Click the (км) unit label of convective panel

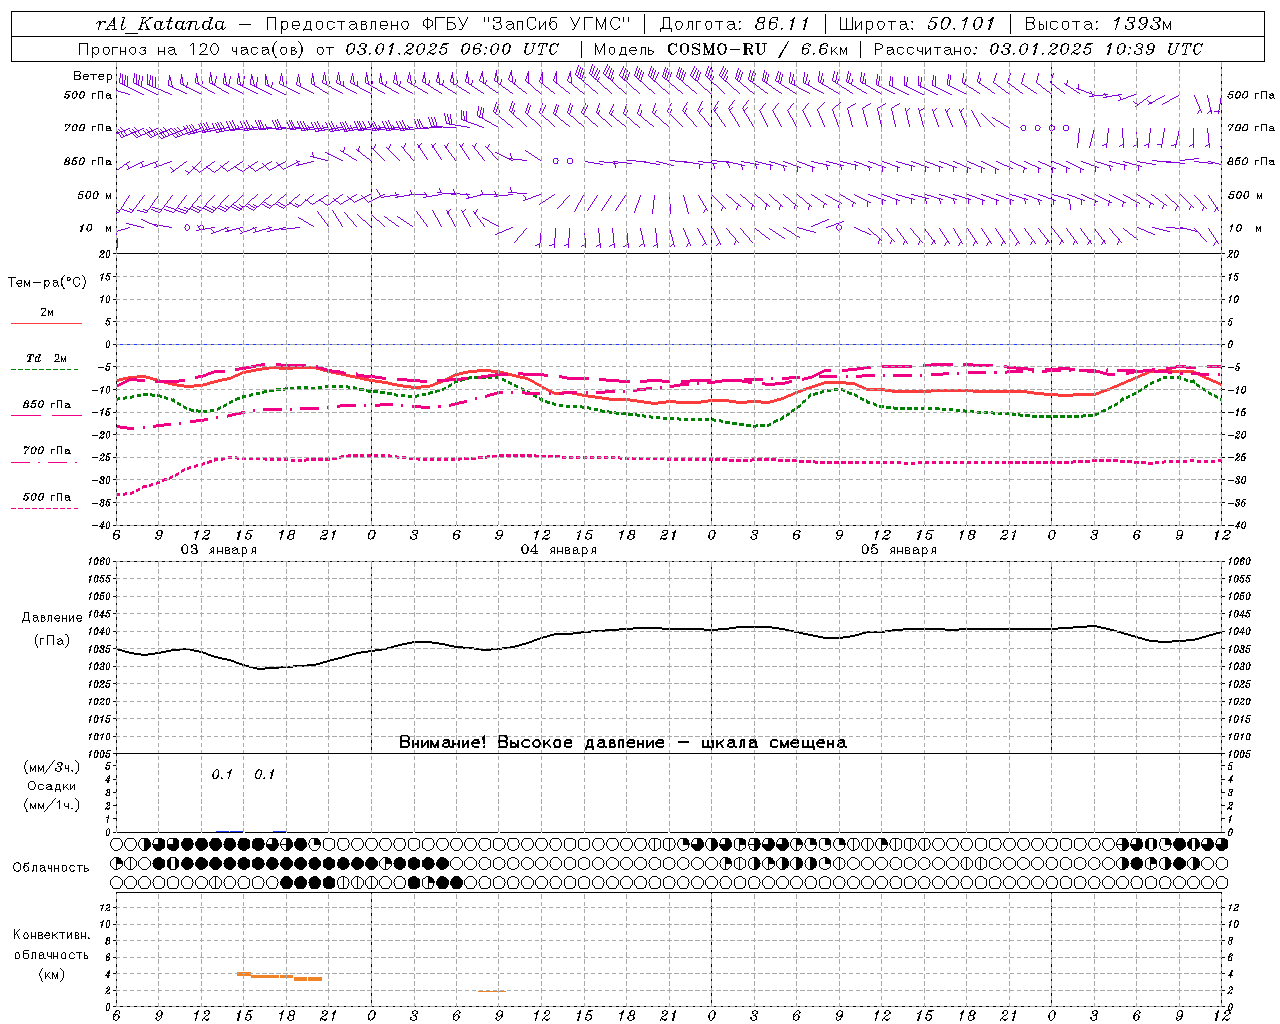(51, 975)
